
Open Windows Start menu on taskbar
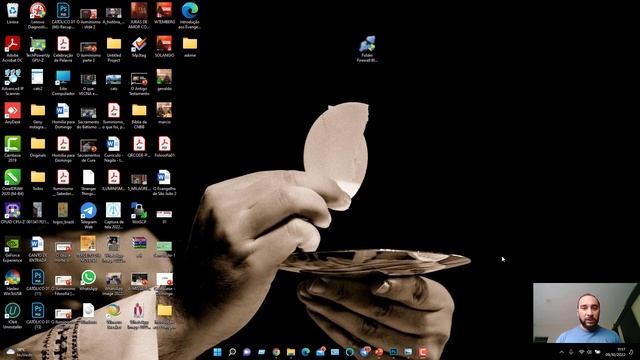(218, 352)
